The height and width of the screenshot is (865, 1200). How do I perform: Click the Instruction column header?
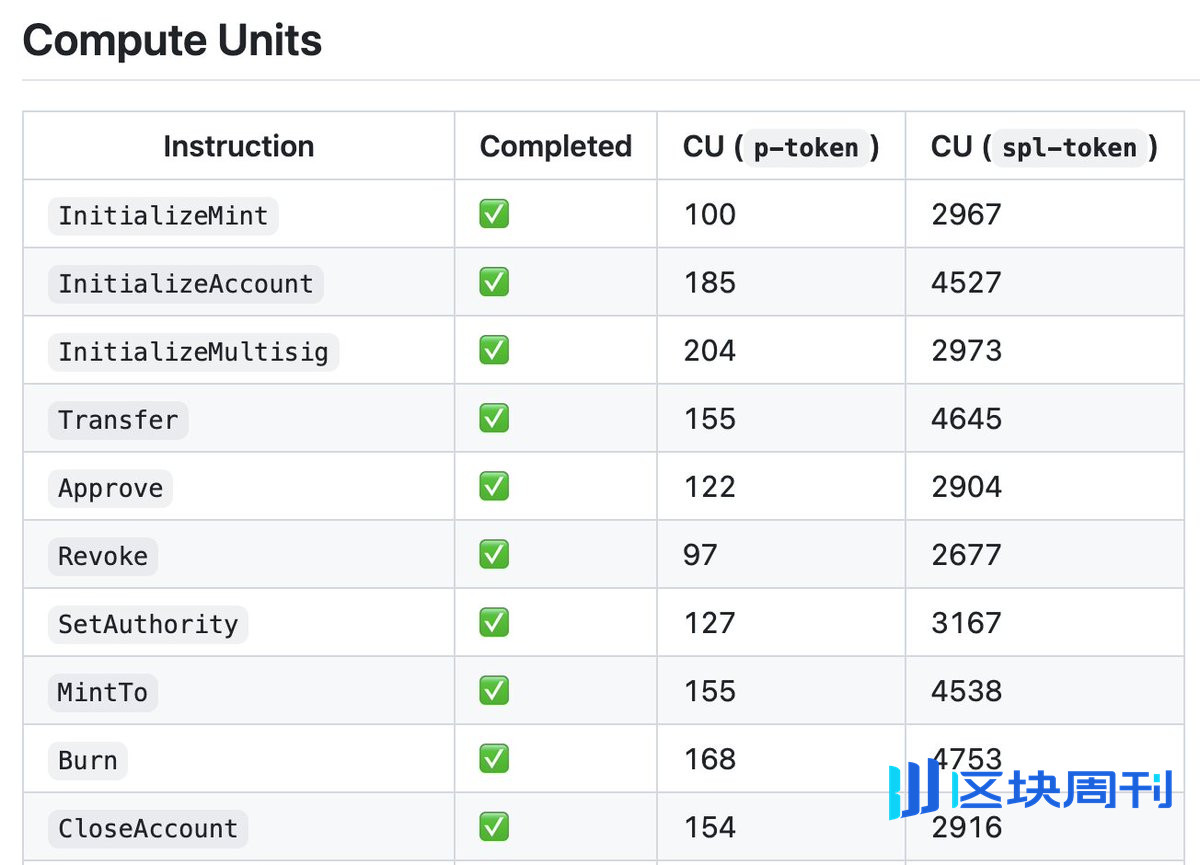point(238,147)
